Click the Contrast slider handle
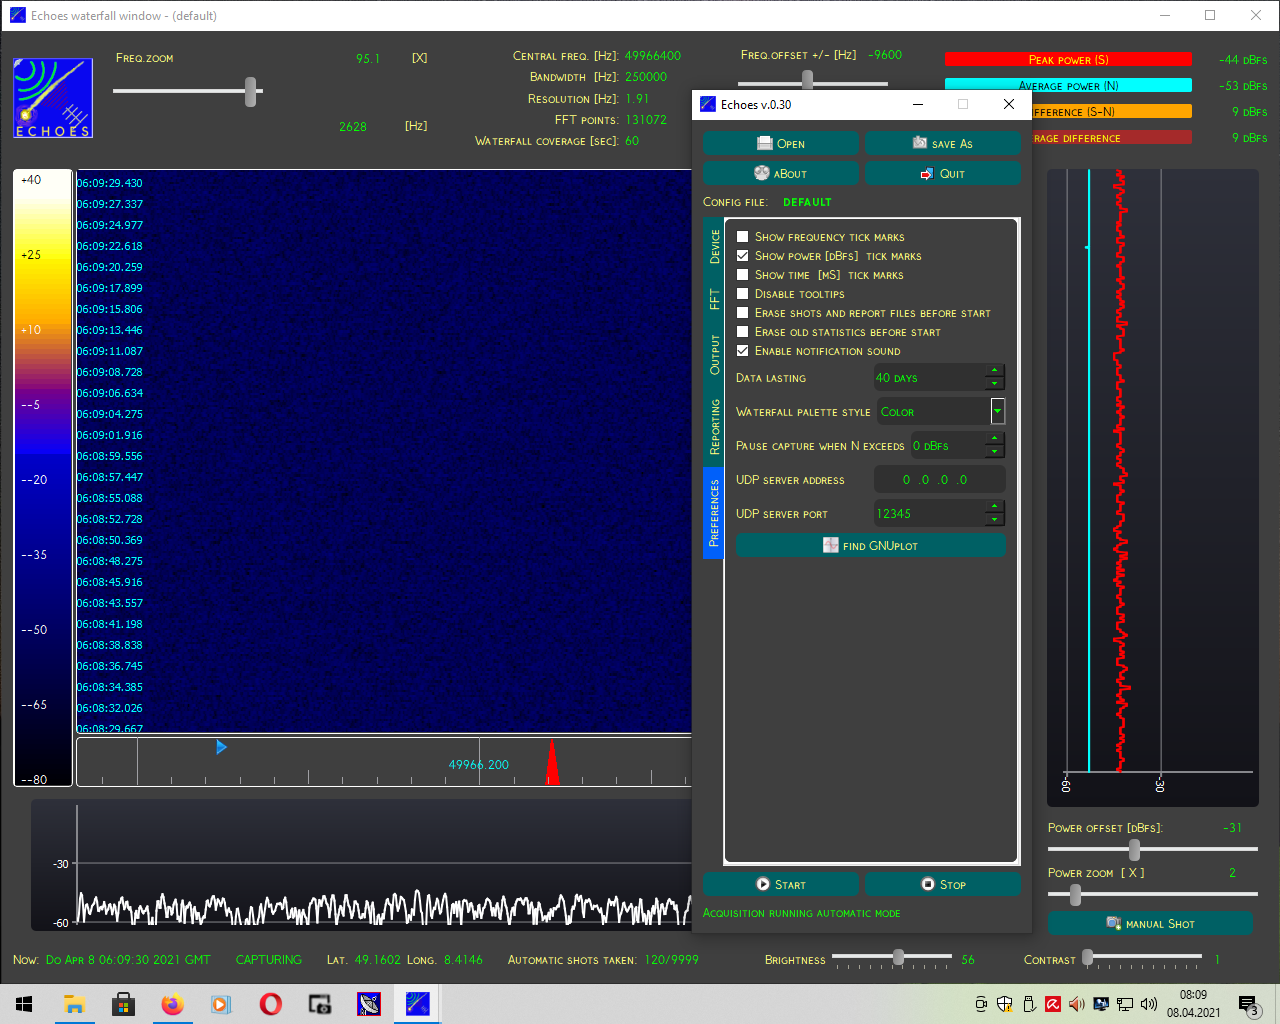The height and width of the screenshot is (1024, 1280). point(1087,957)
